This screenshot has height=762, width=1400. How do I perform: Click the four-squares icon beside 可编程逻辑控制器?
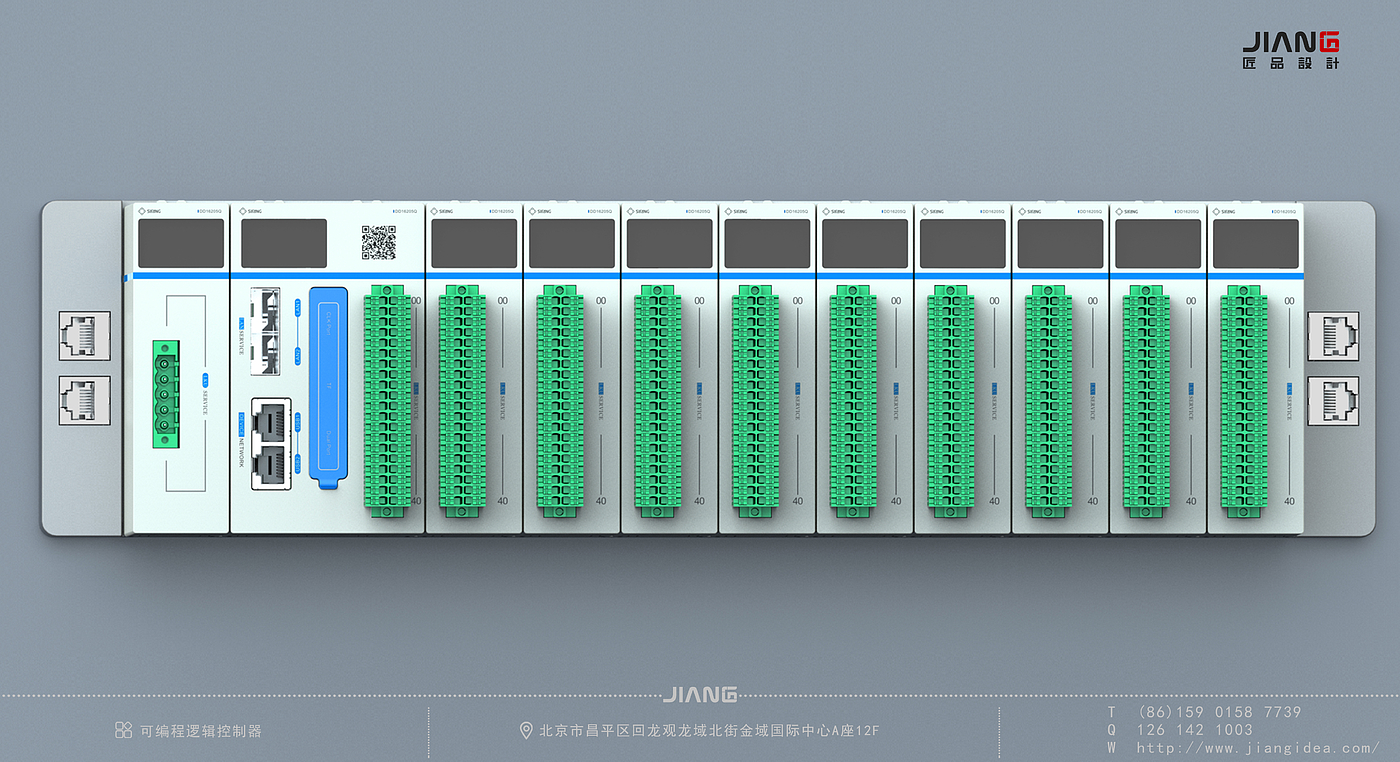point(124,730)
